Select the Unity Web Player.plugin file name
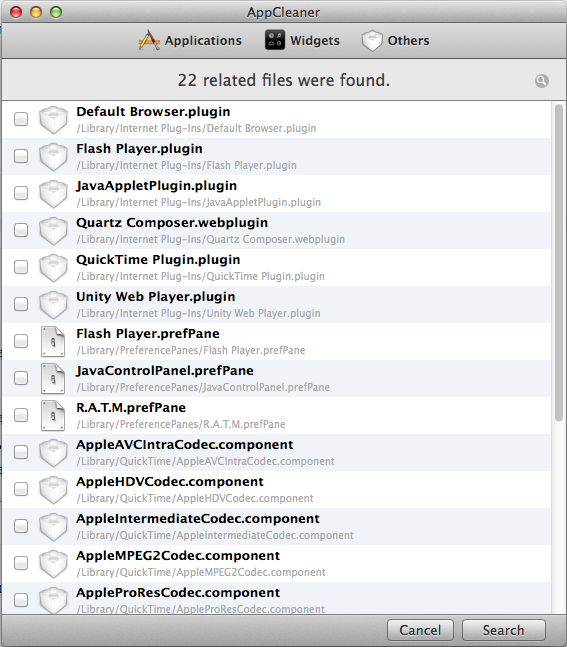 tap(156, 297)
